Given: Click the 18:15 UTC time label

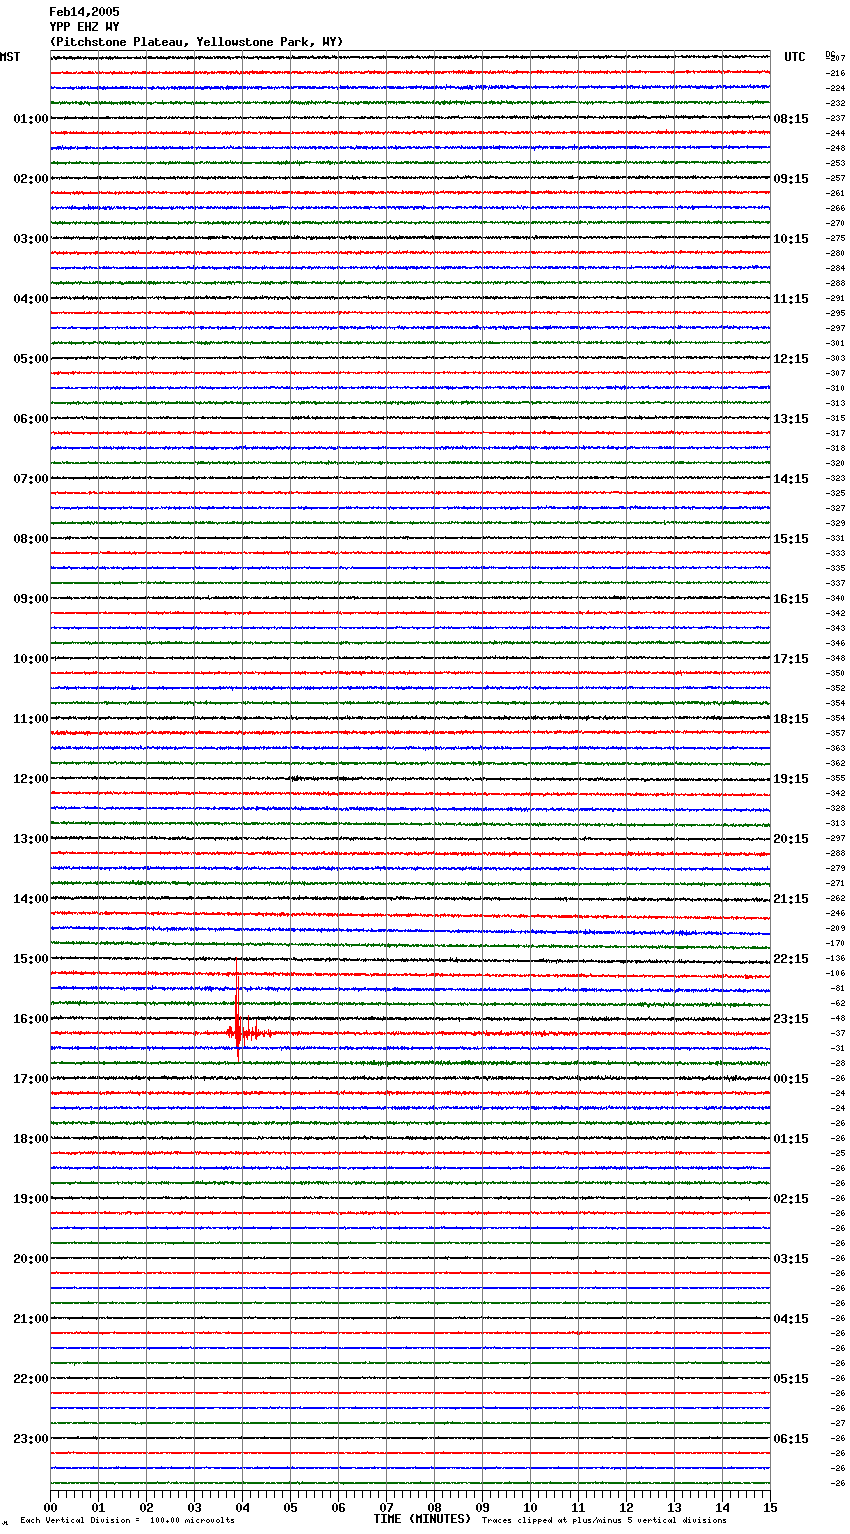Looking at the screenshot, I should tap(791, 719).
